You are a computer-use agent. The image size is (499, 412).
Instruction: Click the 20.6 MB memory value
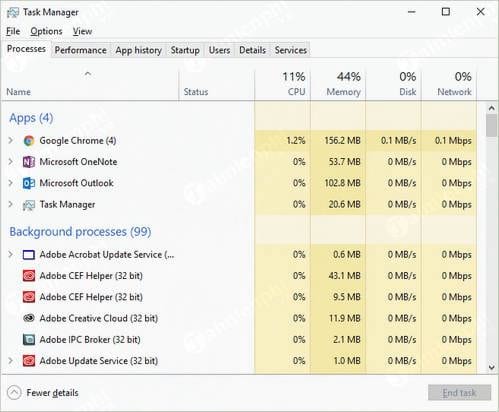click(345, 204)
